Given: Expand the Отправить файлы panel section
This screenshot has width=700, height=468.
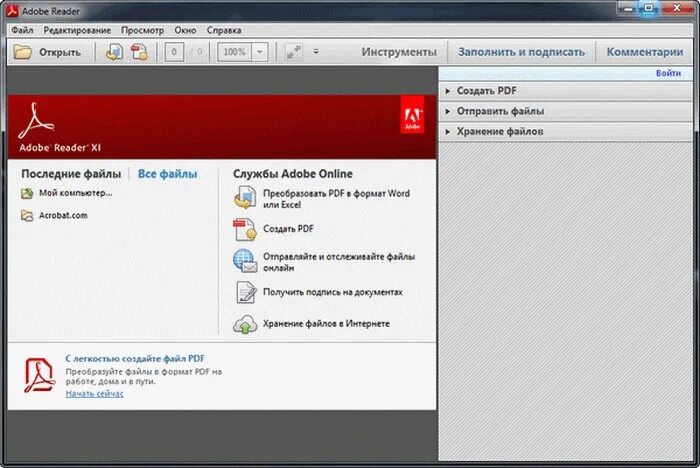Looking at the screenshot, I should coord(566,111).
